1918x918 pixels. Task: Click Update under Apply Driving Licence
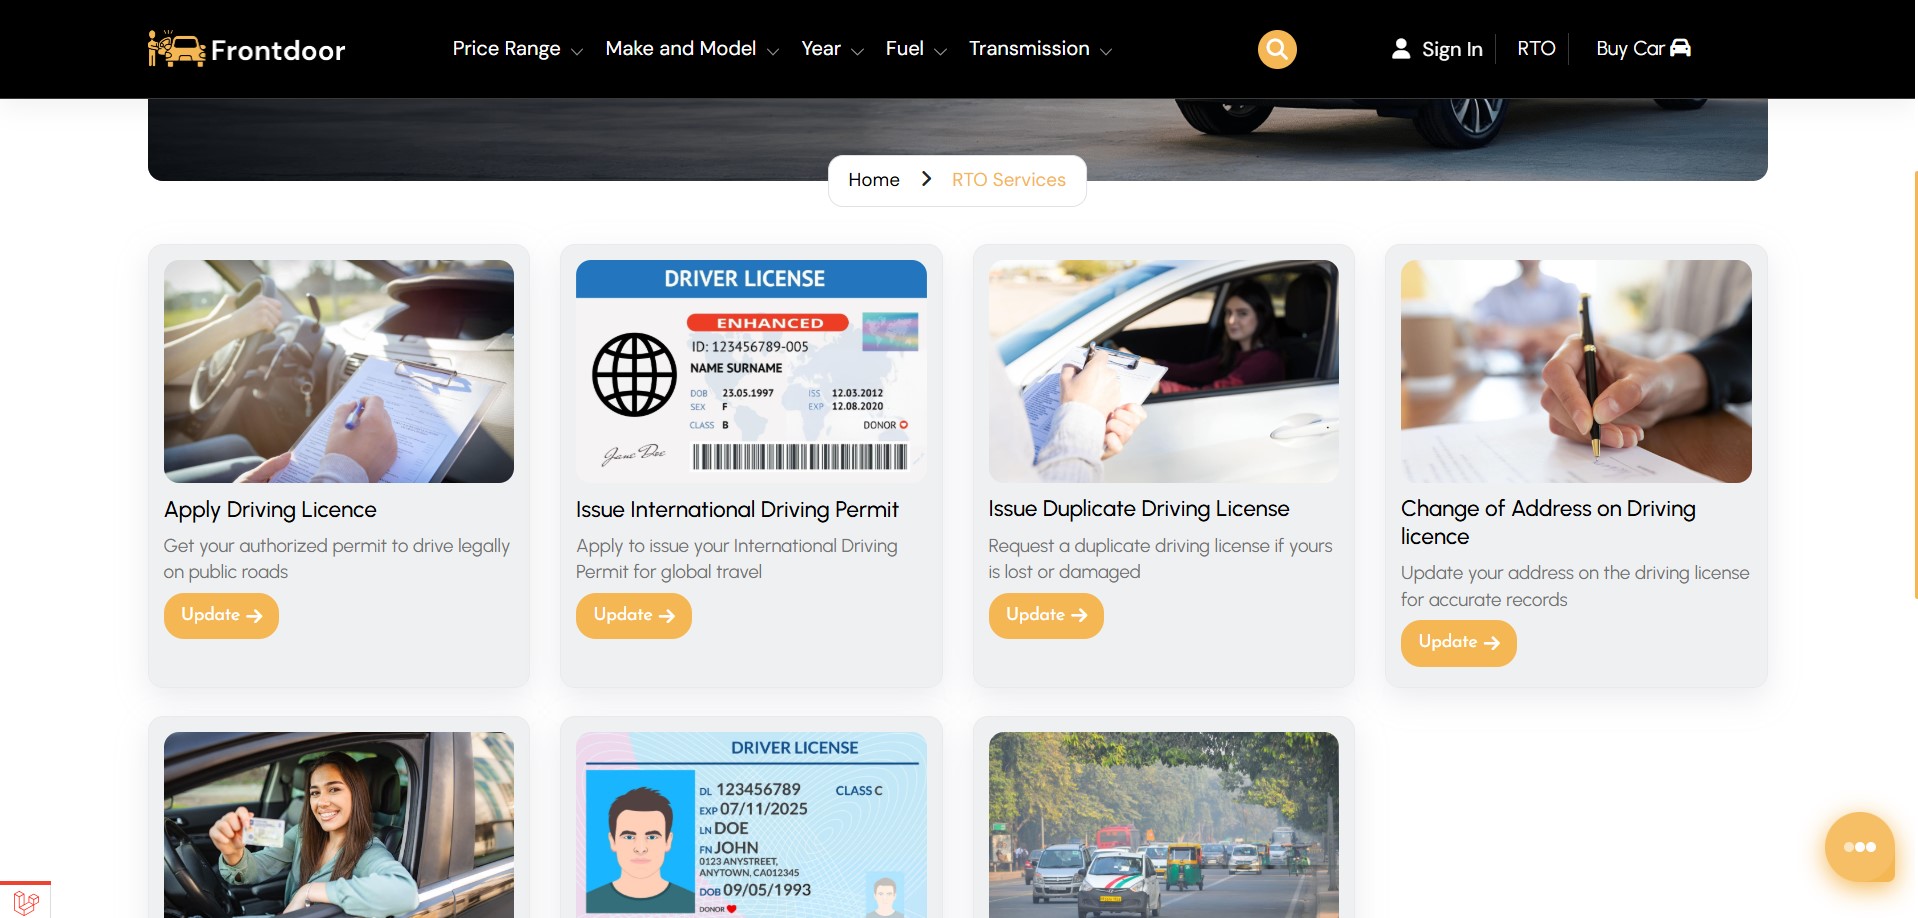(221, 615)
